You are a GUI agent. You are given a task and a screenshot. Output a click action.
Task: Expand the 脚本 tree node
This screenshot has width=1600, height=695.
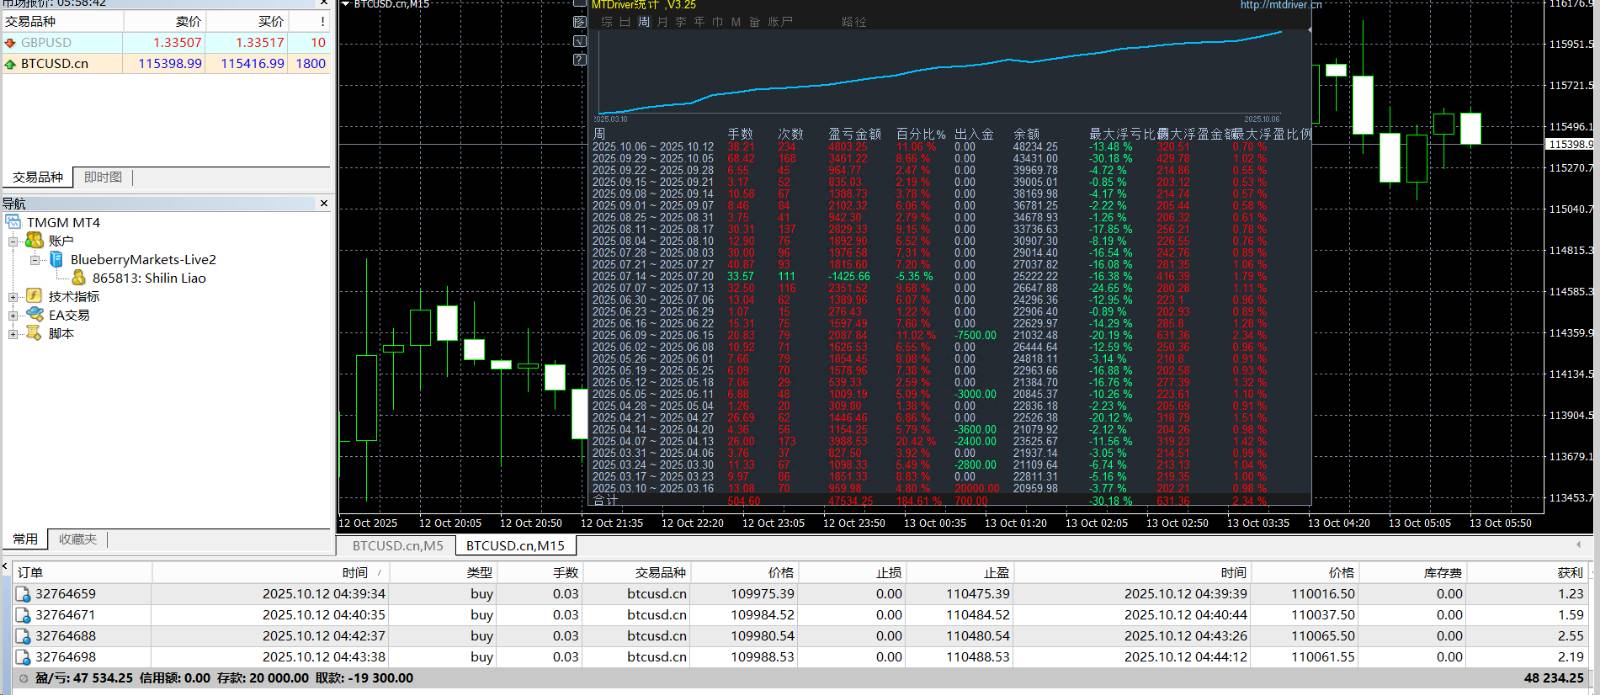pos(14,334)
